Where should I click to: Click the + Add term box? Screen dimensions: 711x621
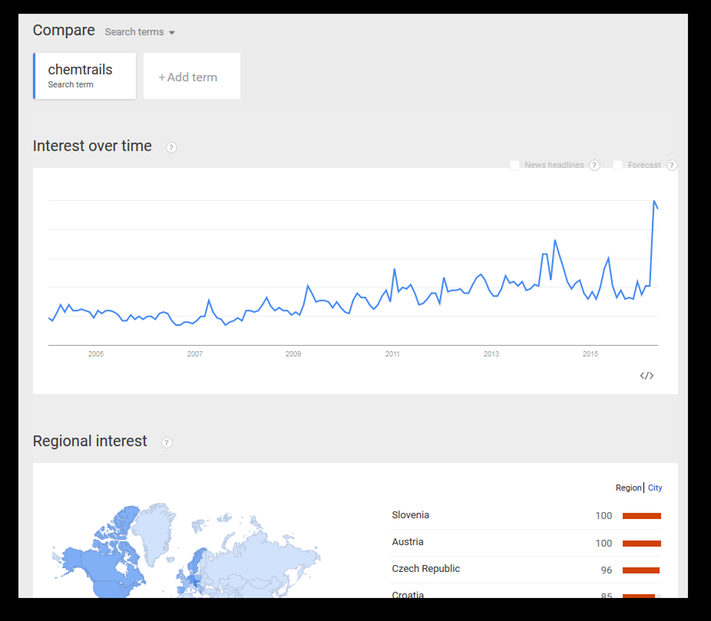[191, 77]
